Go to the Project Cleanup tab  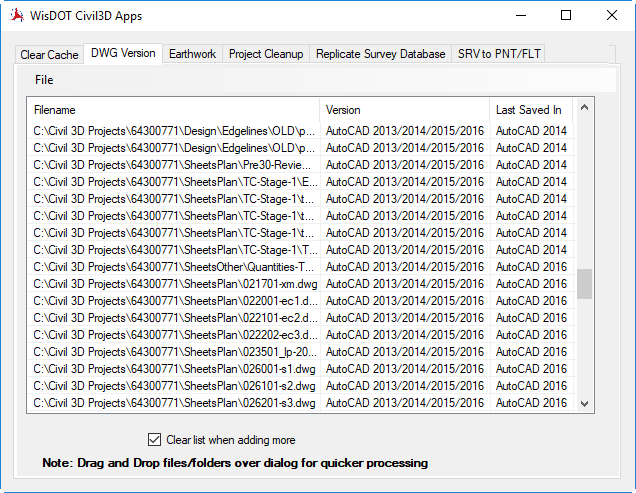coord(266,54)
